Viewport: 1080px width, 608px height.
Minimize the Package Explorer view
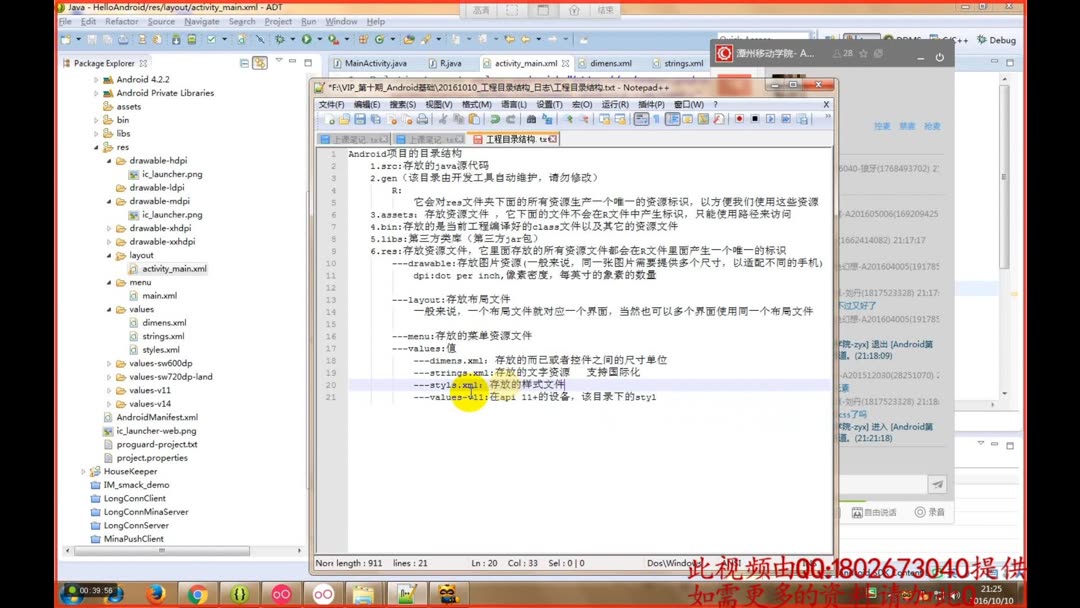[292, 60]
